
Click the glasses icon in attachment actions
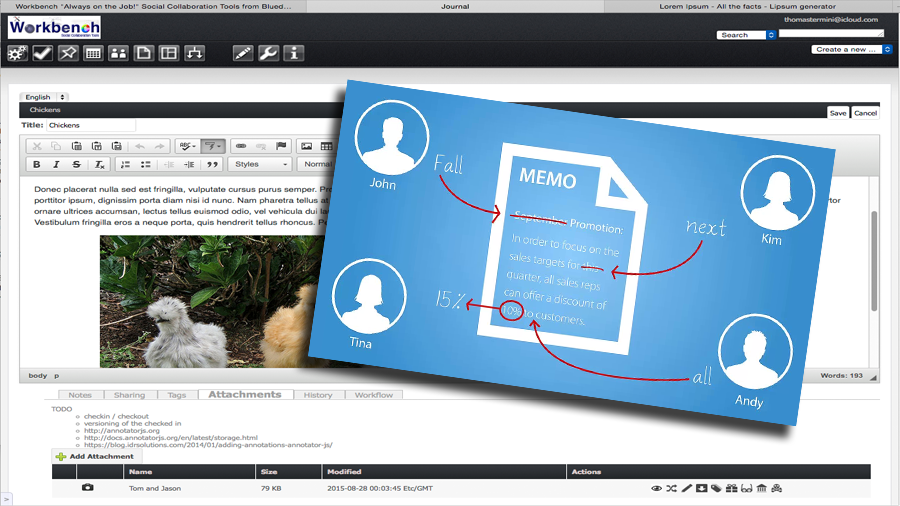coord(746,488)
